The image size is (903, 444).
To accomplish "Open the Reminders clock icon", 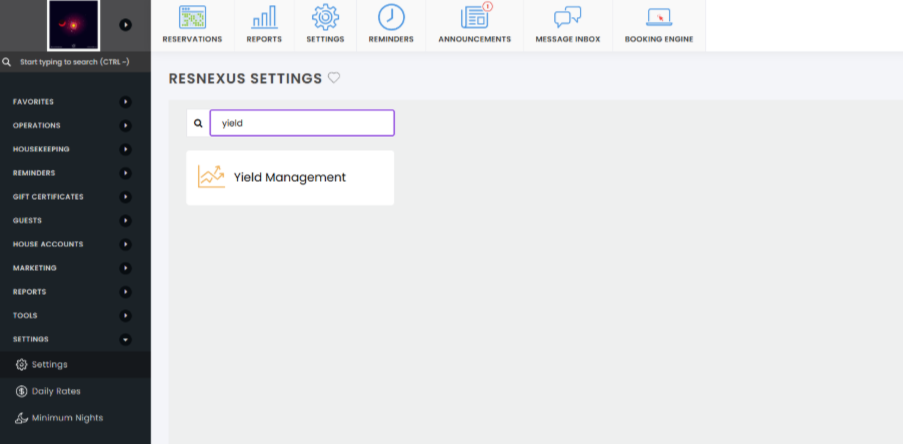I will [x=391, y=17].
